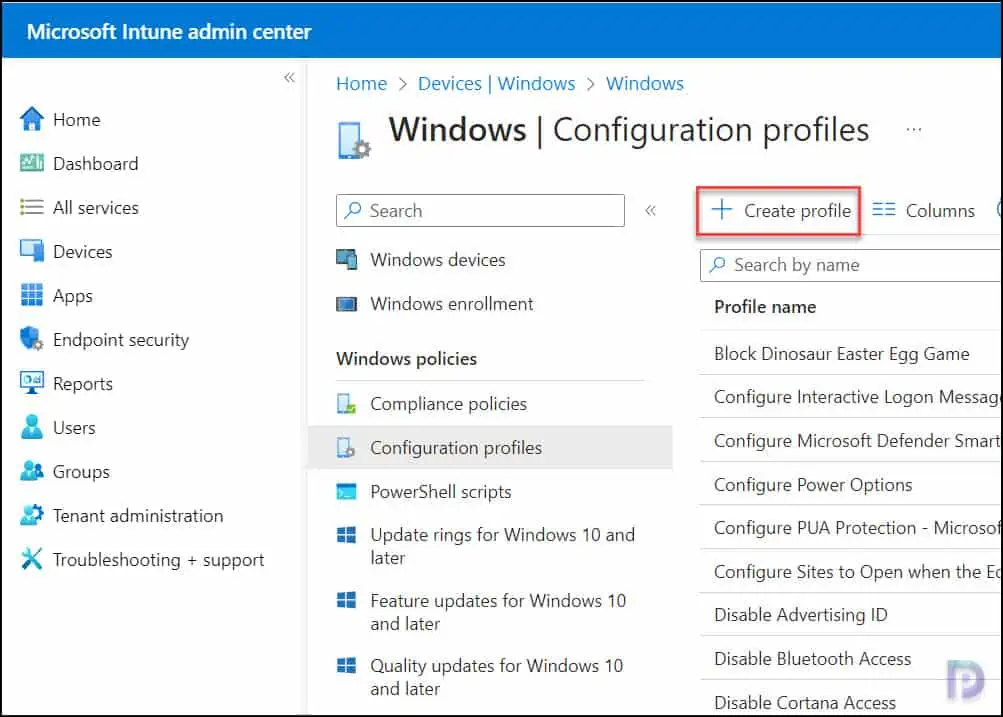Click the Dashboard chart icon
The image size is (1003, 717).
coord(31,163)
